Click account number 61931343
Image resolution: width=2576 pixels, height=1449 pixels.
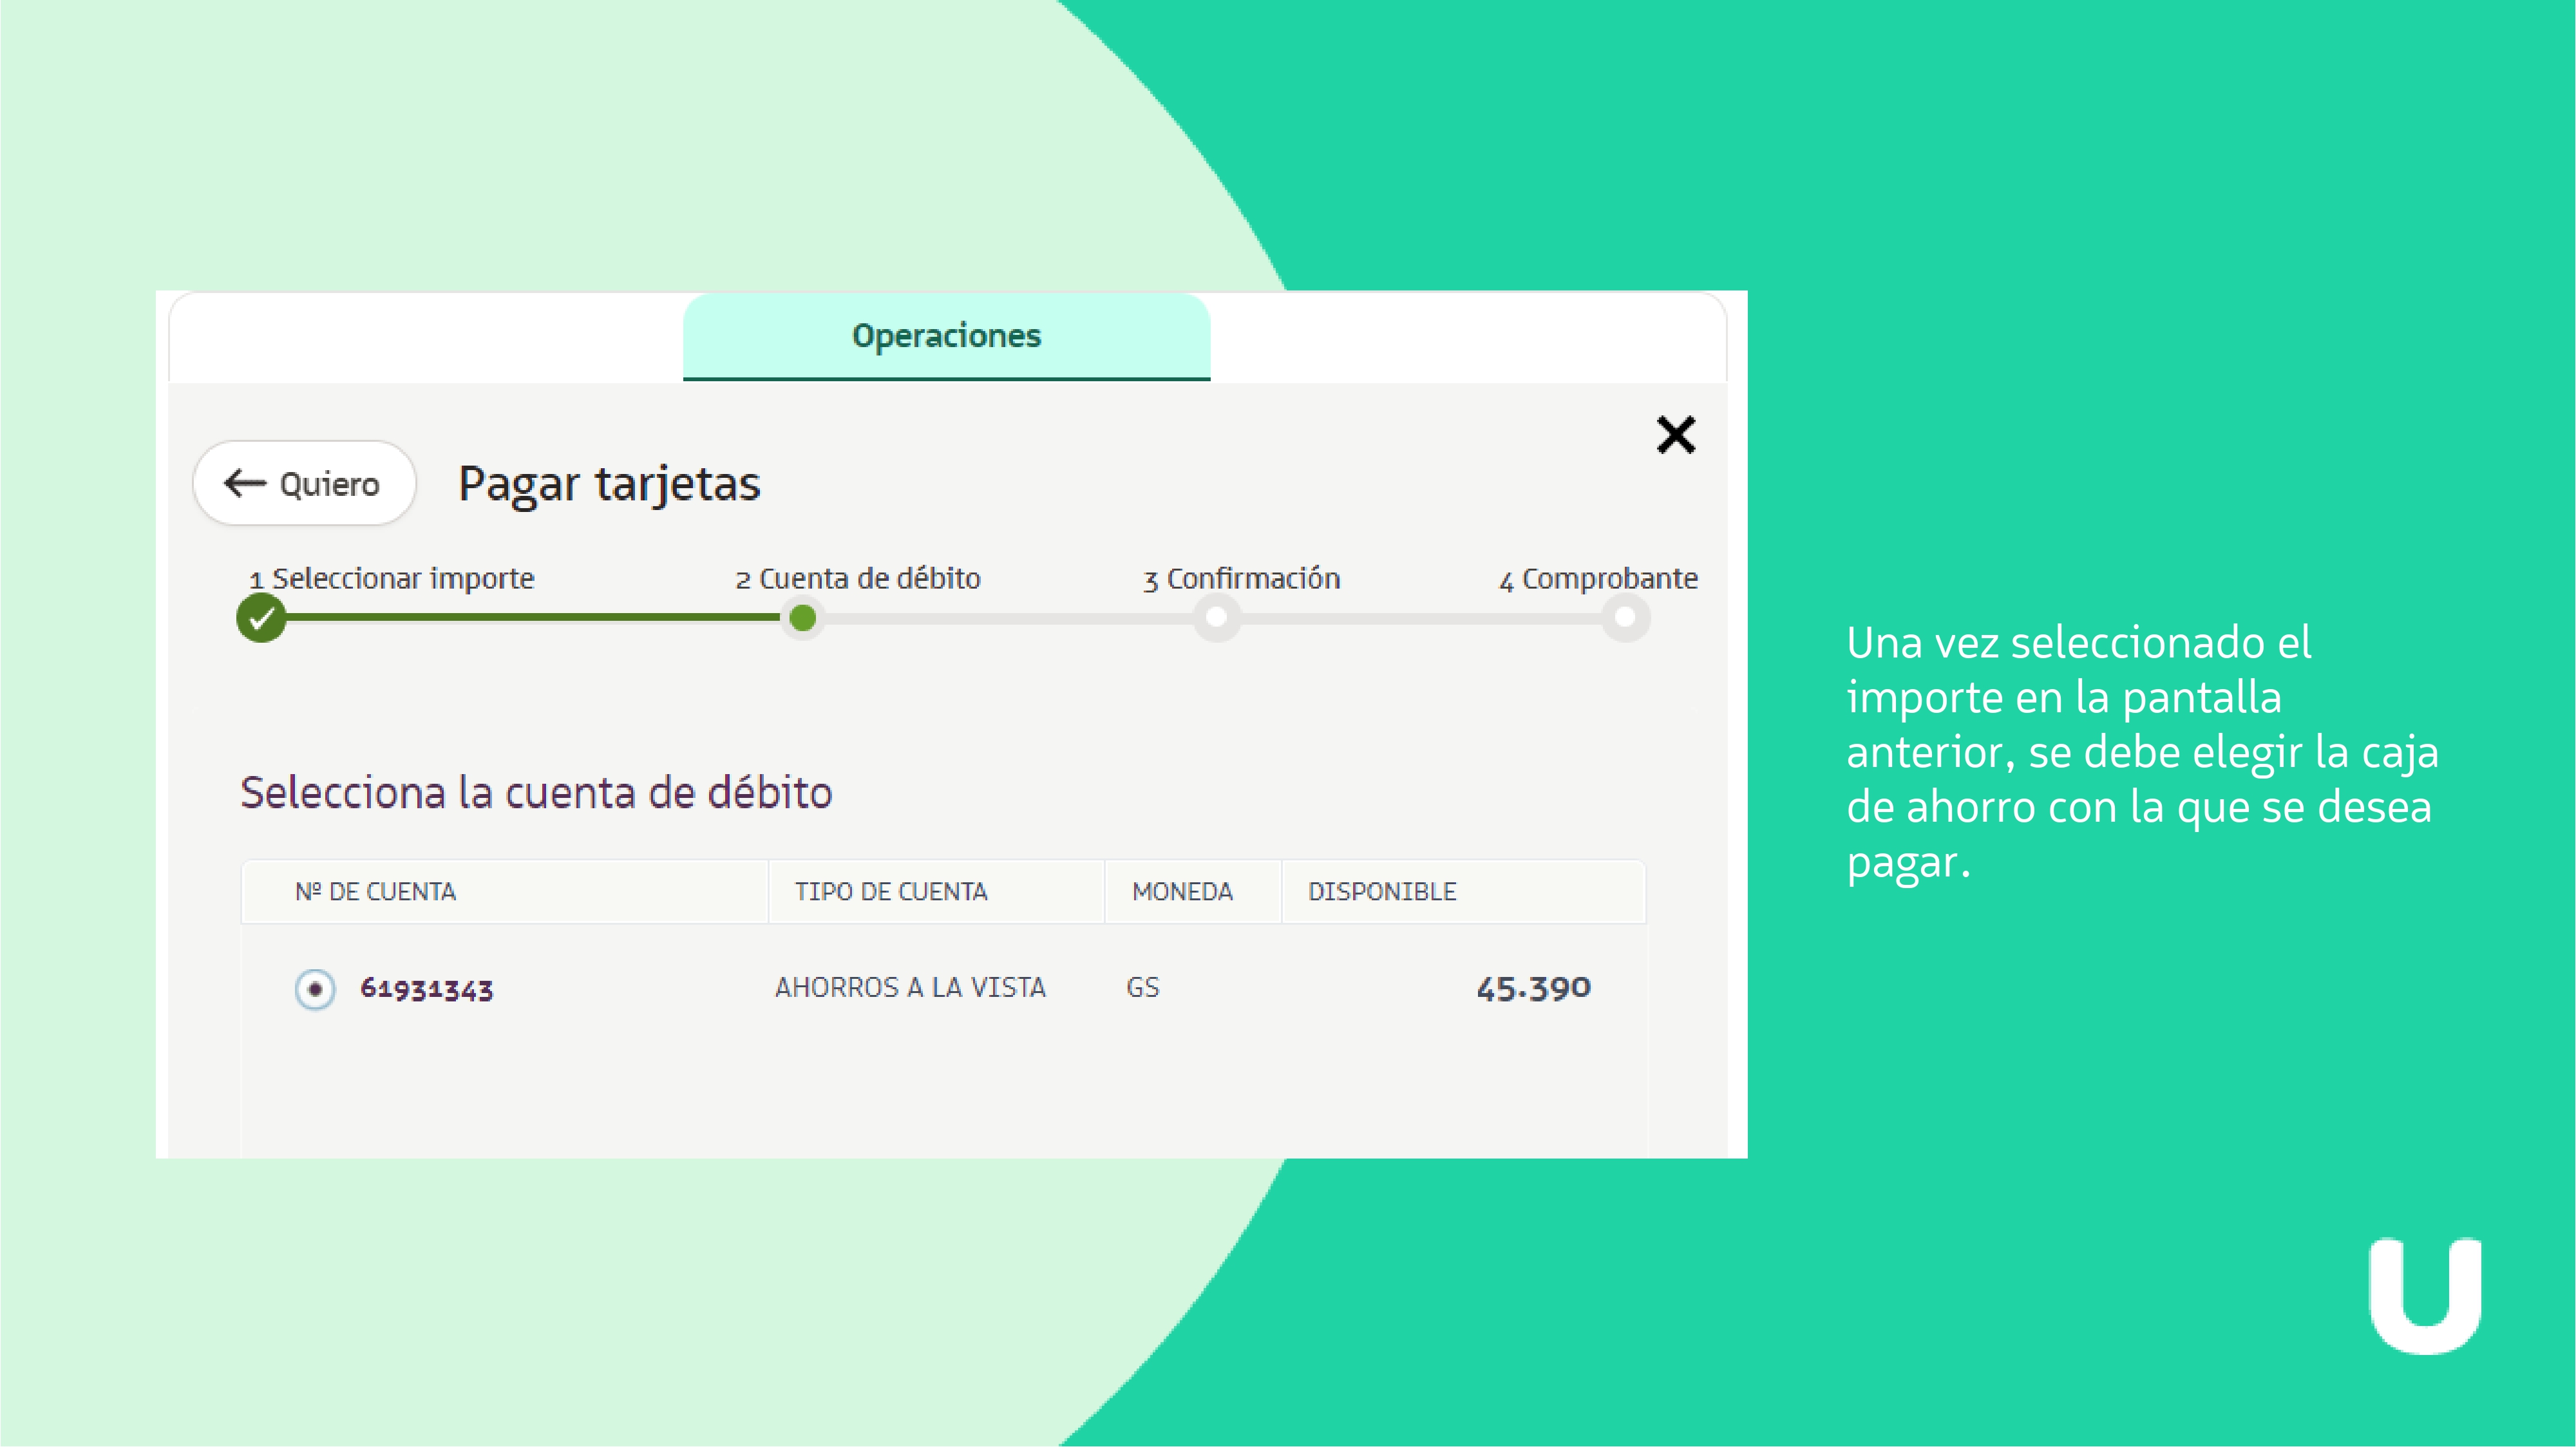pos(427,989)
